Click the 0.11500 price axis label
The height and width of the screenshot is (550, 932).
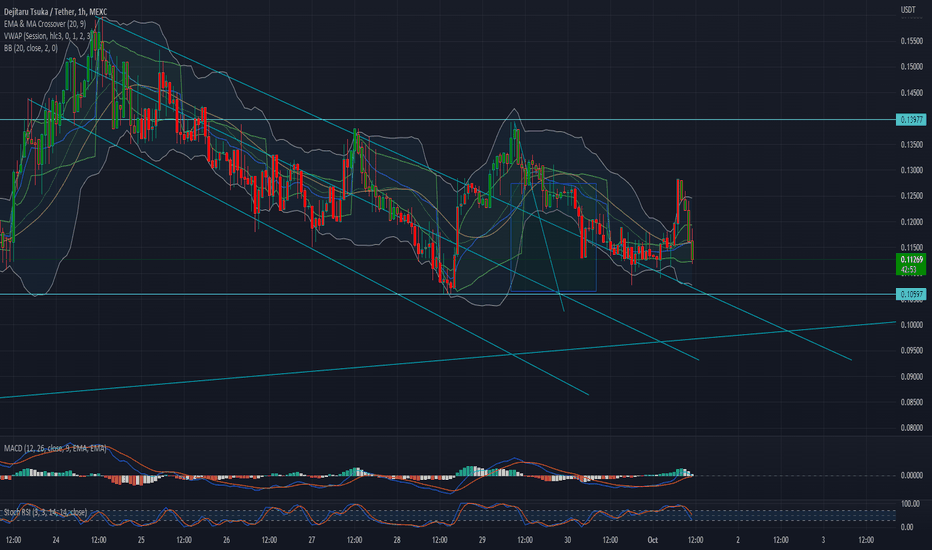[x=911, y=247]
